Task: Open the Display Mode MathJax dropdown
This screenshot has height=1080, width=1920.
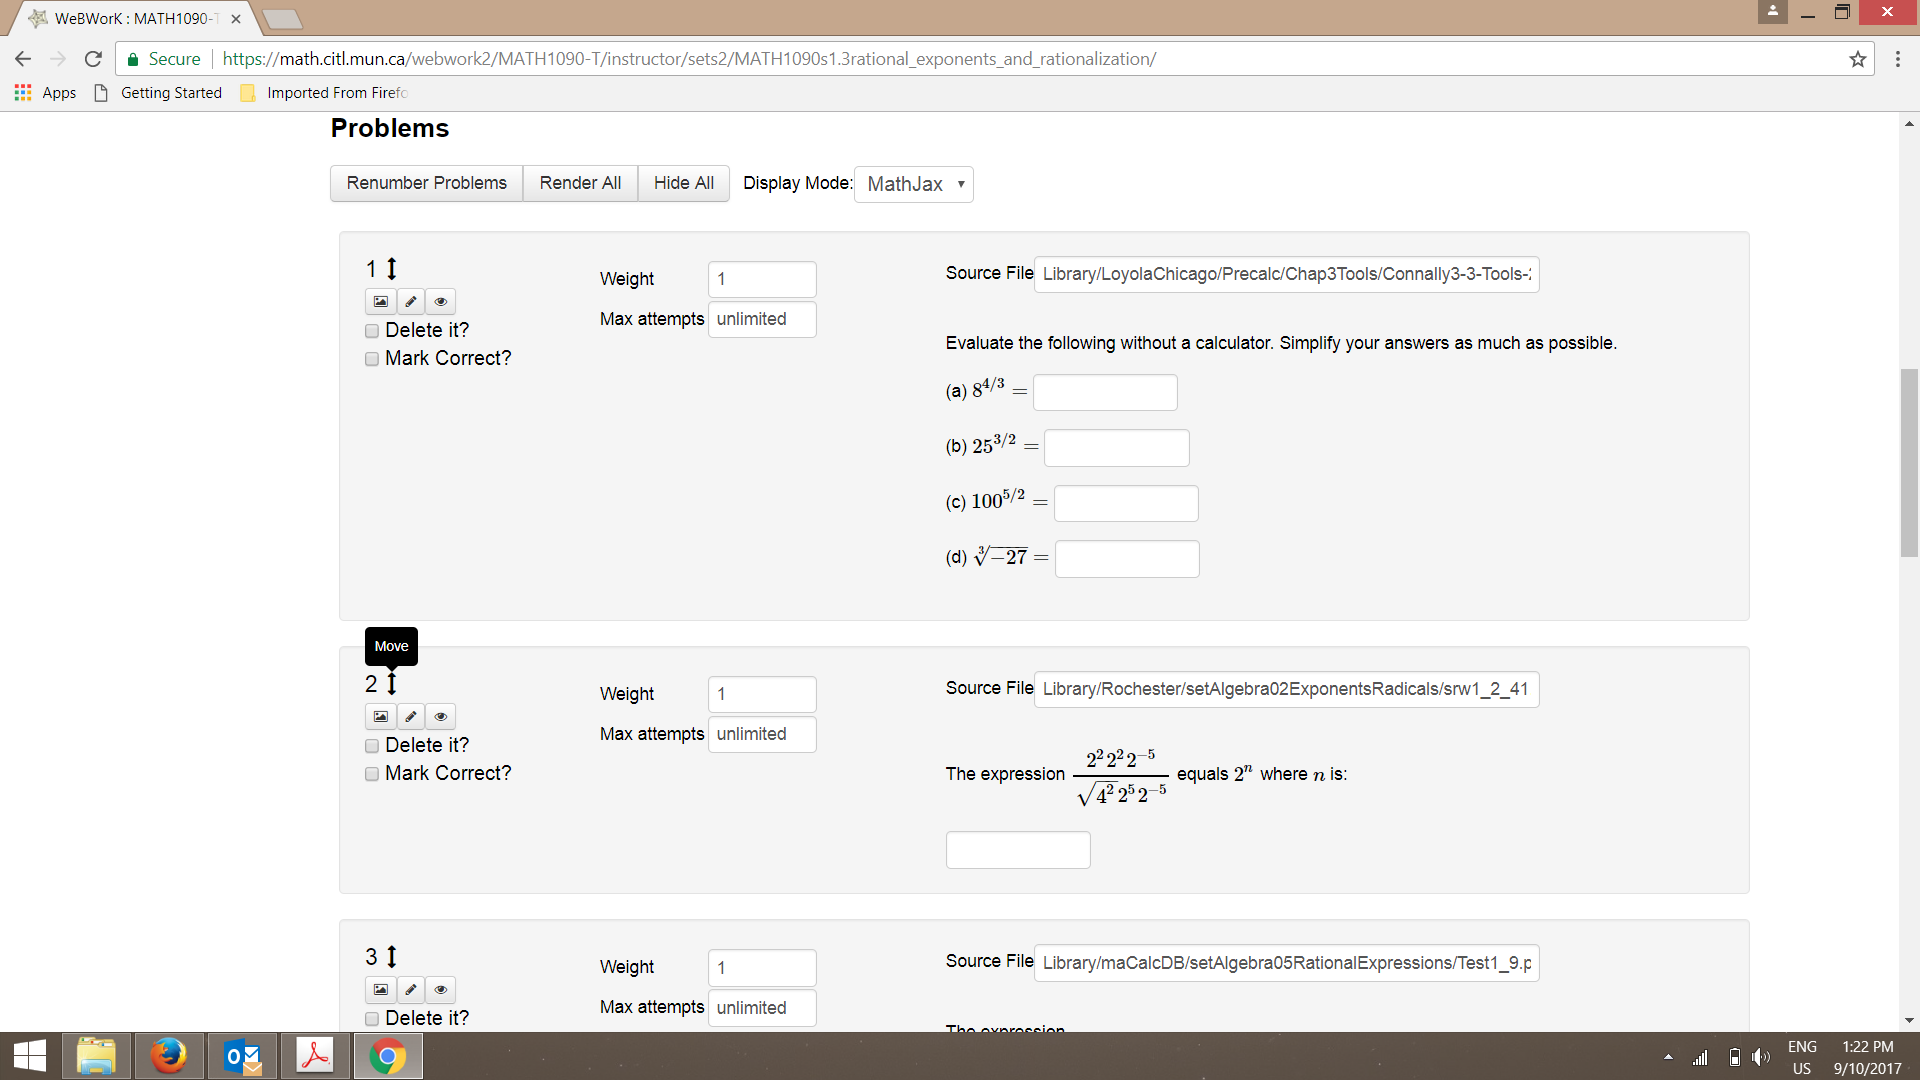Action: coord(914,184)
